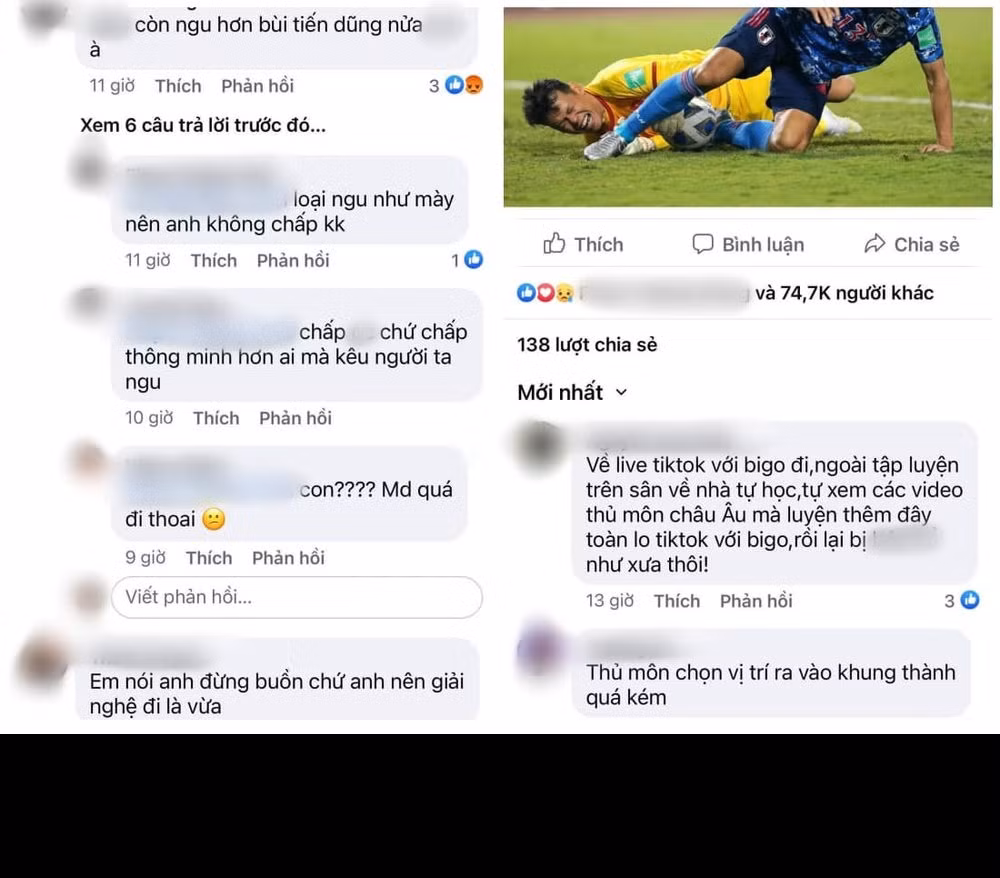
Task: Click the chevron next to Mới nhất
Action: click(x=621, y=393)
